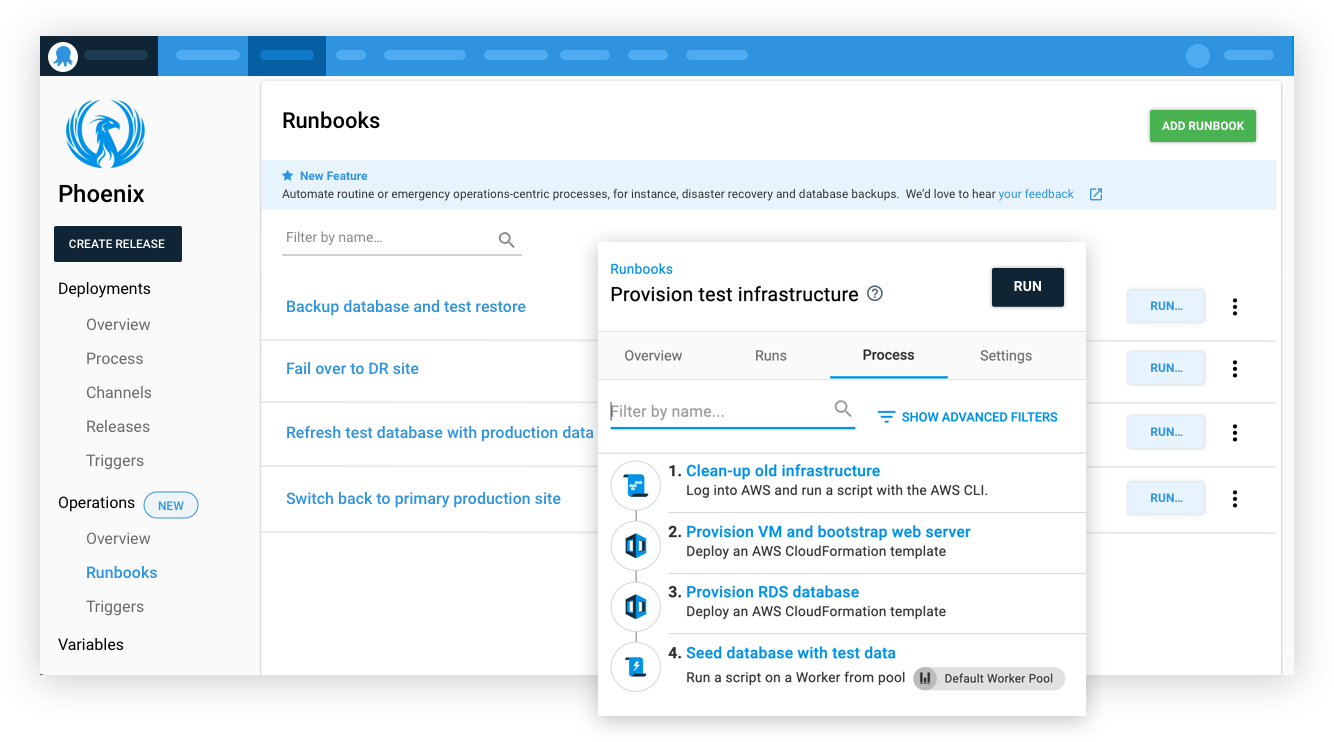
Task: Click the script icon for Seed database step
Action: click(x=636, y=667)
